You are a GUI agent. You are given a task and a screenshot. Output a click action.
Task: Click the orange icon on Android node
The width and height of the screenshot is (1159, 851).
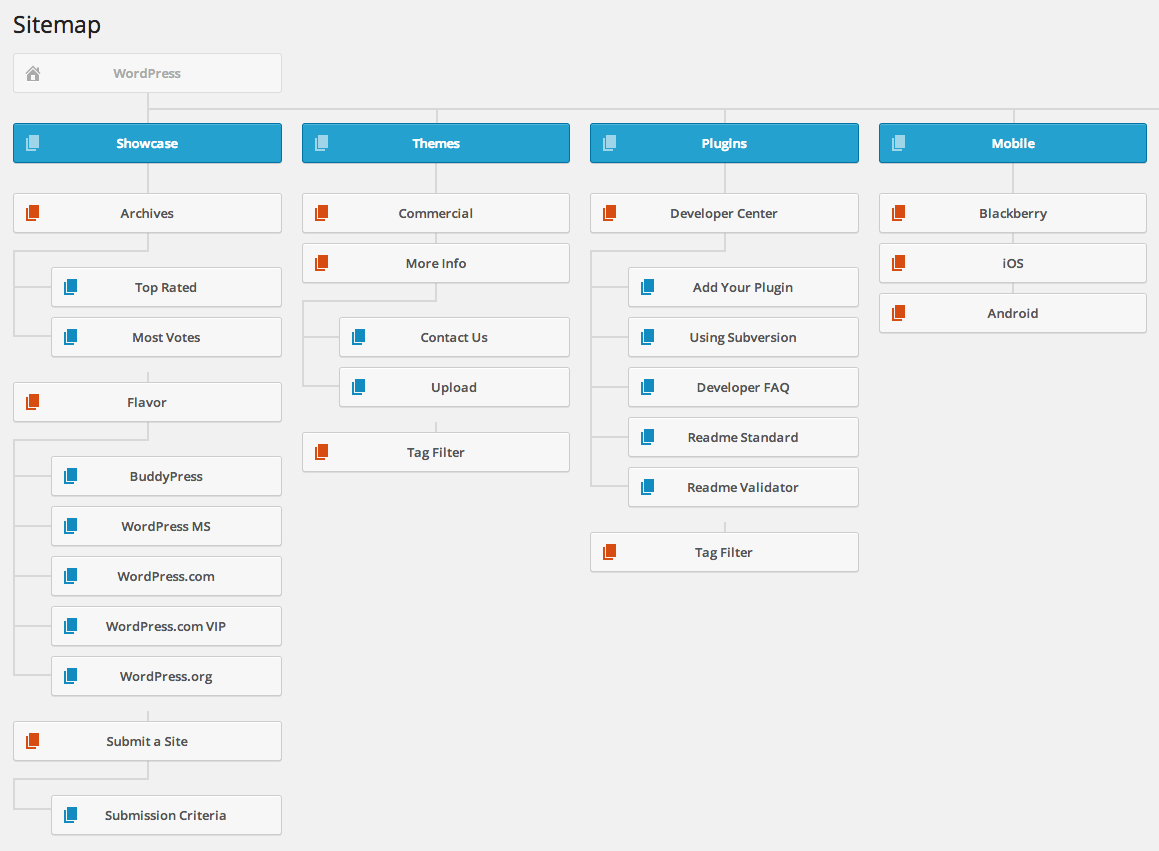click(x=899, y=313)
